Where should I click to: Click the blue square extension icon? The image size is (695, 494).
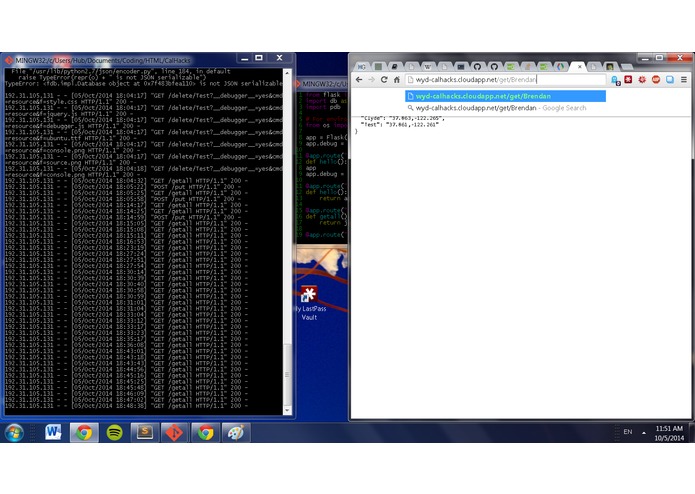[670, 79]
